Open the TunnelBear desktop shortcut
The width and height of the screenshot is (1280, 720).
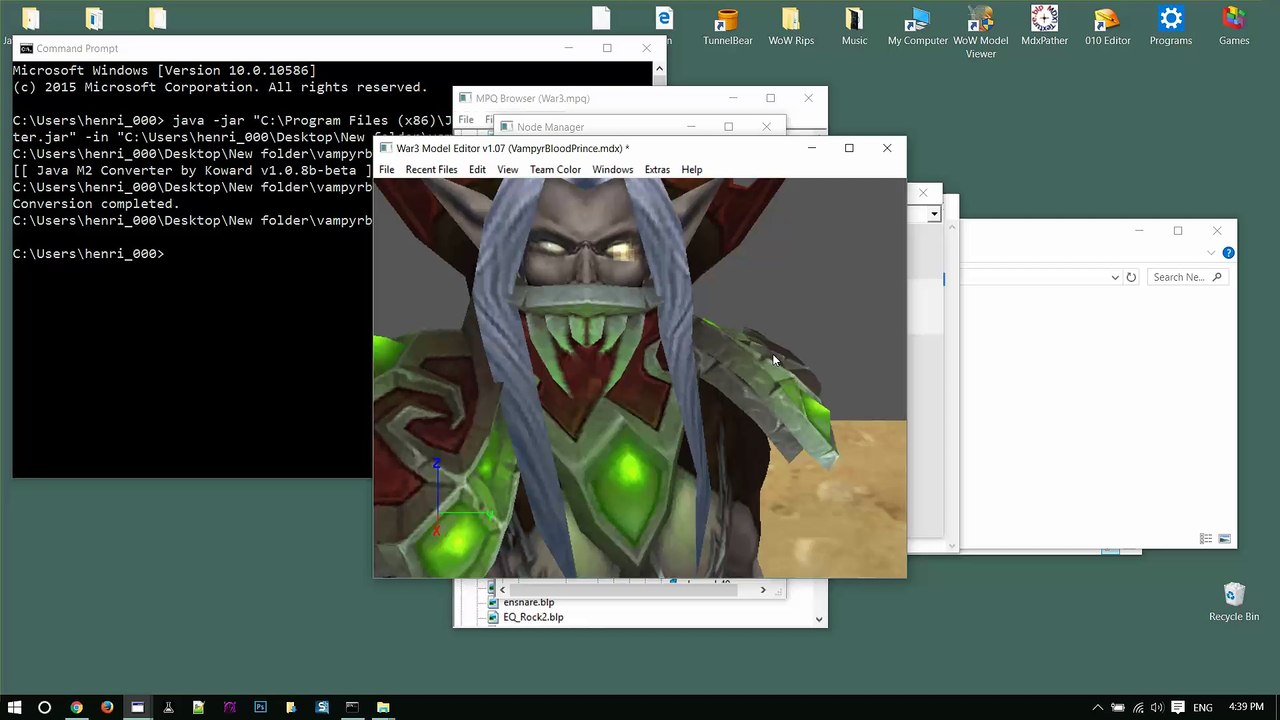(x=727, y=27)
